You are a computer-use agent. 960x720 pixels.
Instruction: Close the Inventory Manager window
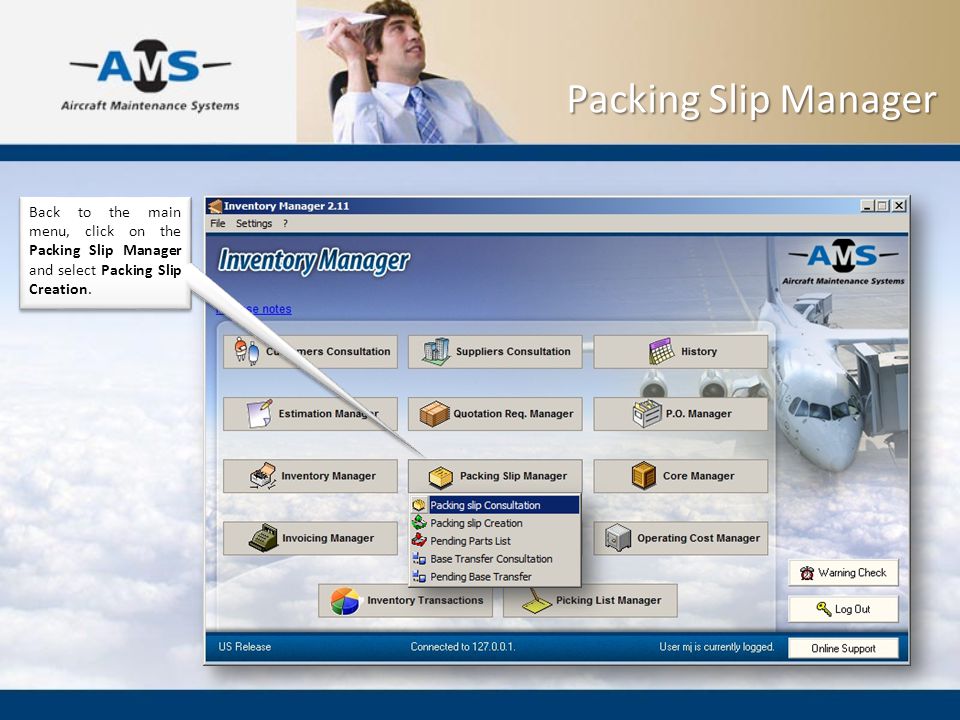(x=898, y=206)
